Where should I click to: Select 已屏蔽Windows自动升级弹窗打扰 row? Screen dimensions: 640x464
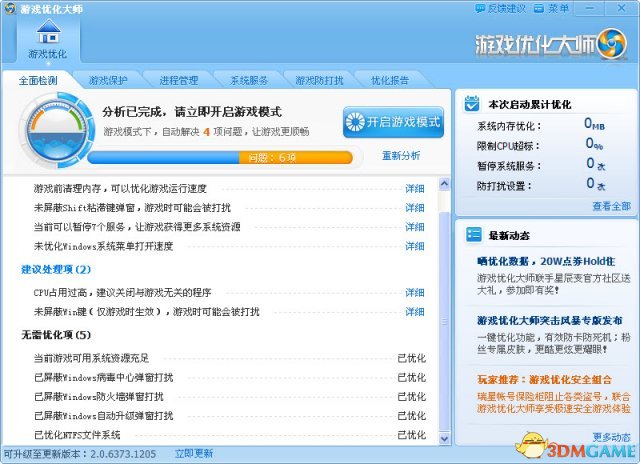coord(229,416)
